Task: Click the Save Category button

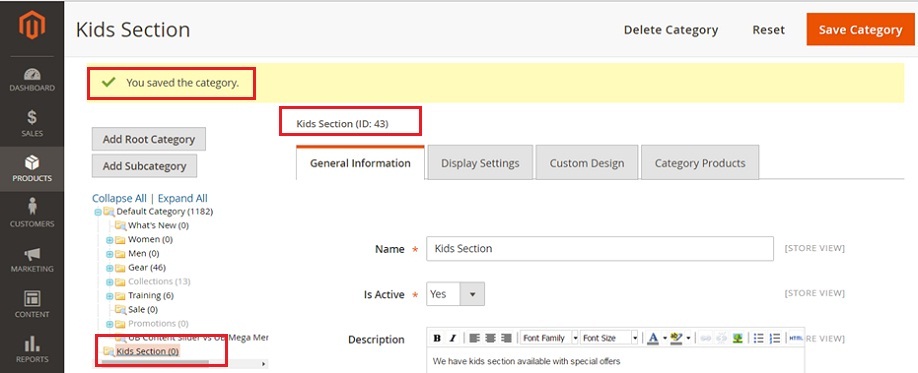Action: (861, 29)
